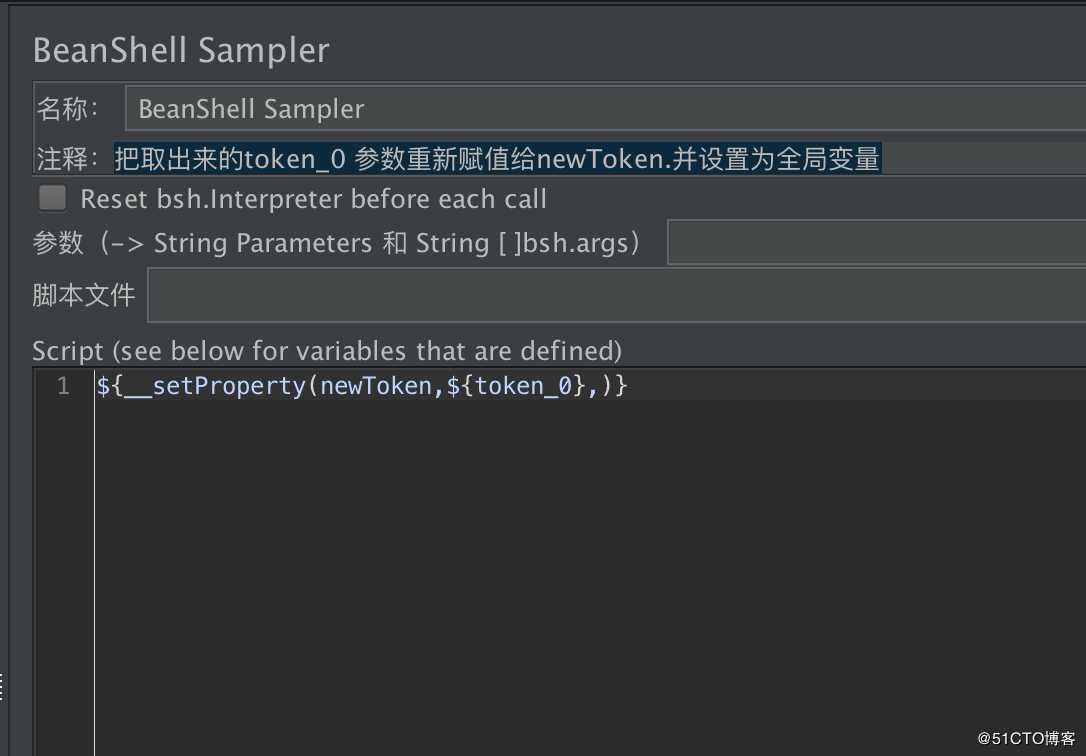Click token_0 word in the comment text
This screenshot has width=1086, height=756.
(x=295, y=159)
